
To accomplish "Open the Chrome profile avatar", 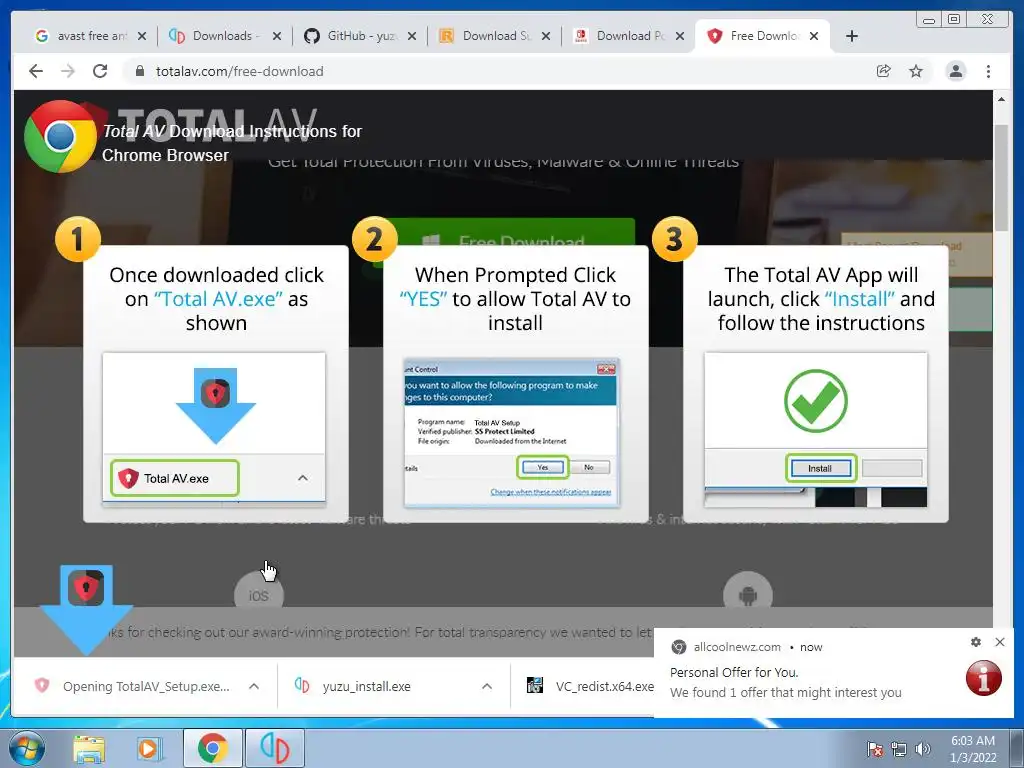I will (955, 71).
